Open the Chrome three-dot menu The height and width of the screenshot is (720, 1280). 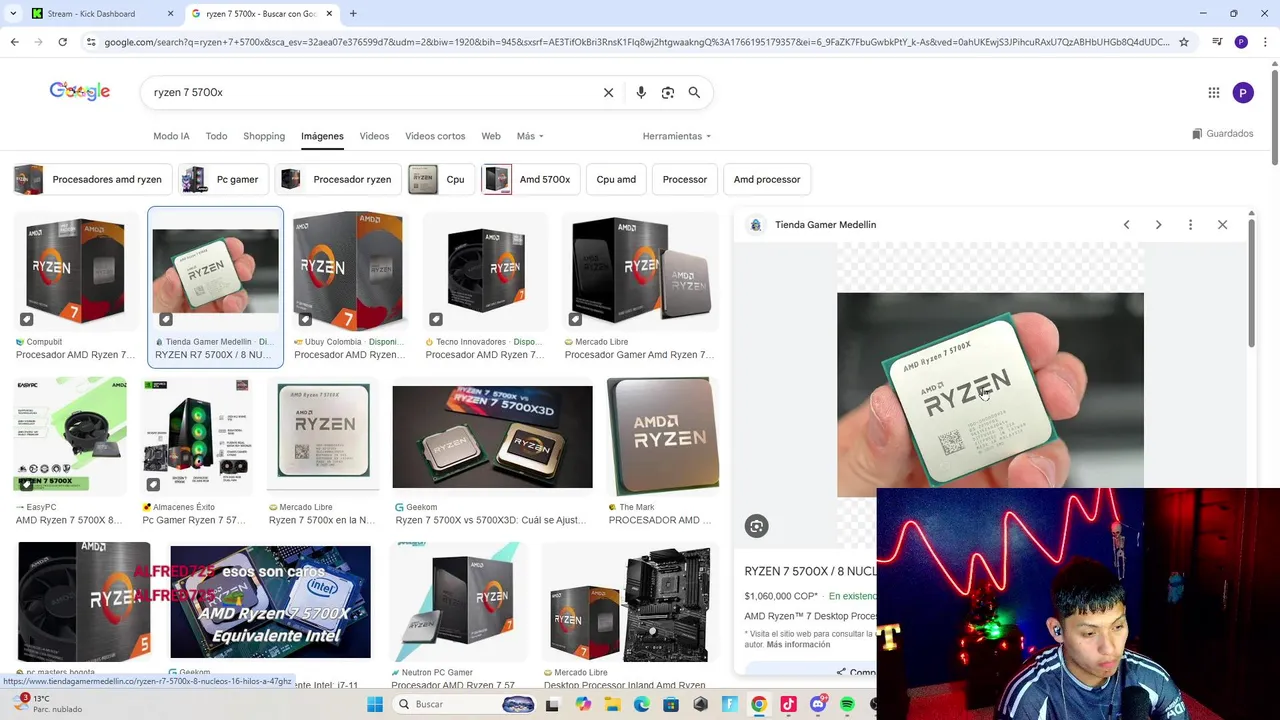point(1265,42)
